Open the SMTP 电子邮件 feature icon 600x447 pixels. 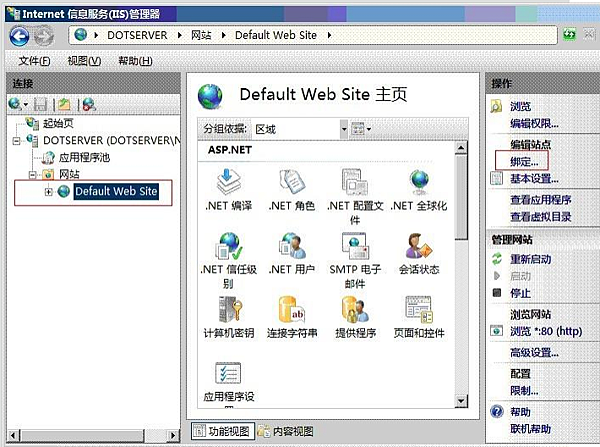pos(355,246)
